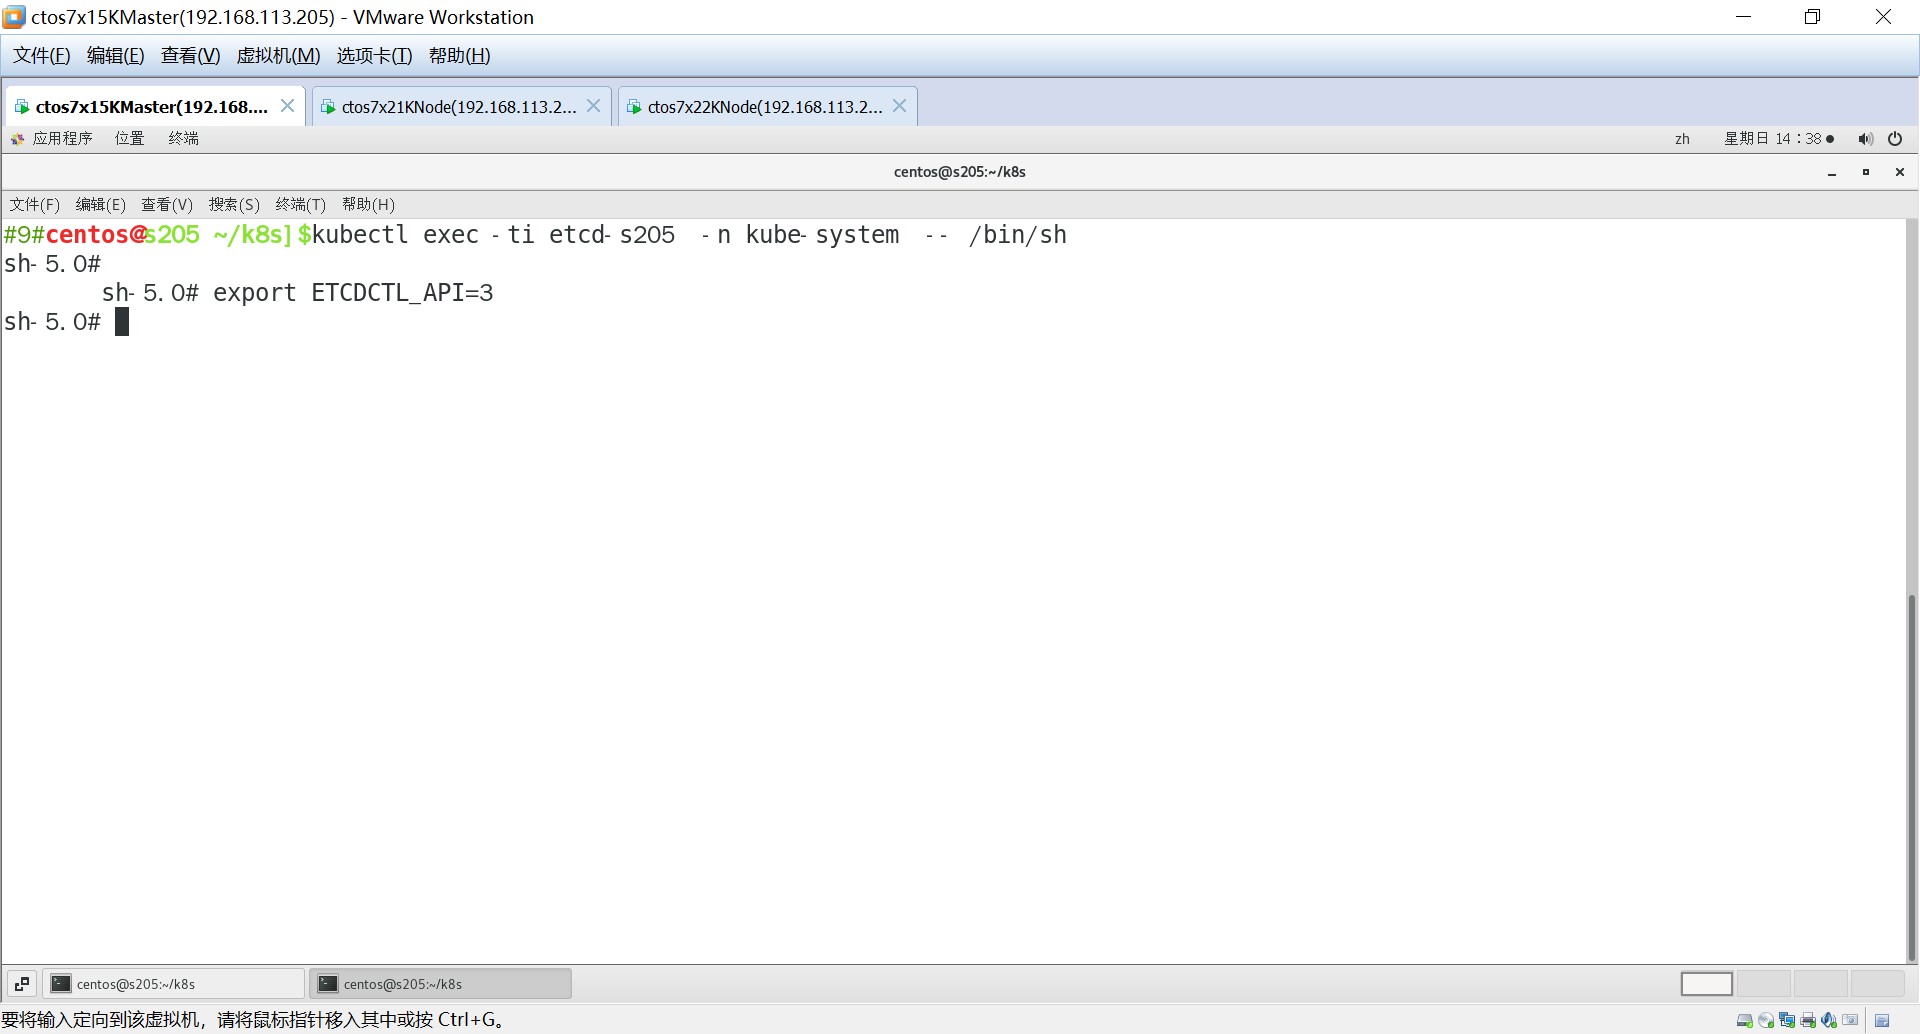Open terminal 编辑(E) menu

click(101, 205)
